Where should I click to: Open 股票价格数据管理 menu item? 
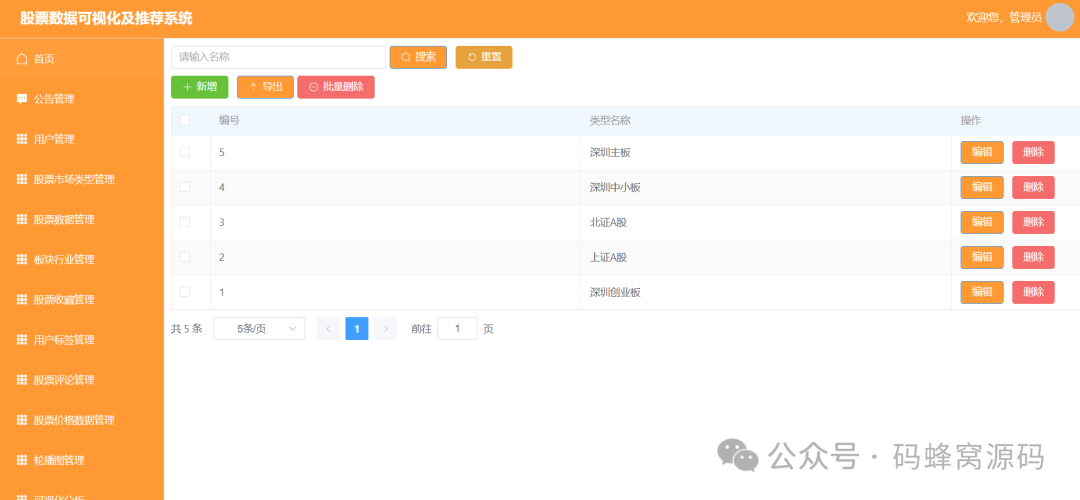click(x=82, y=420)
